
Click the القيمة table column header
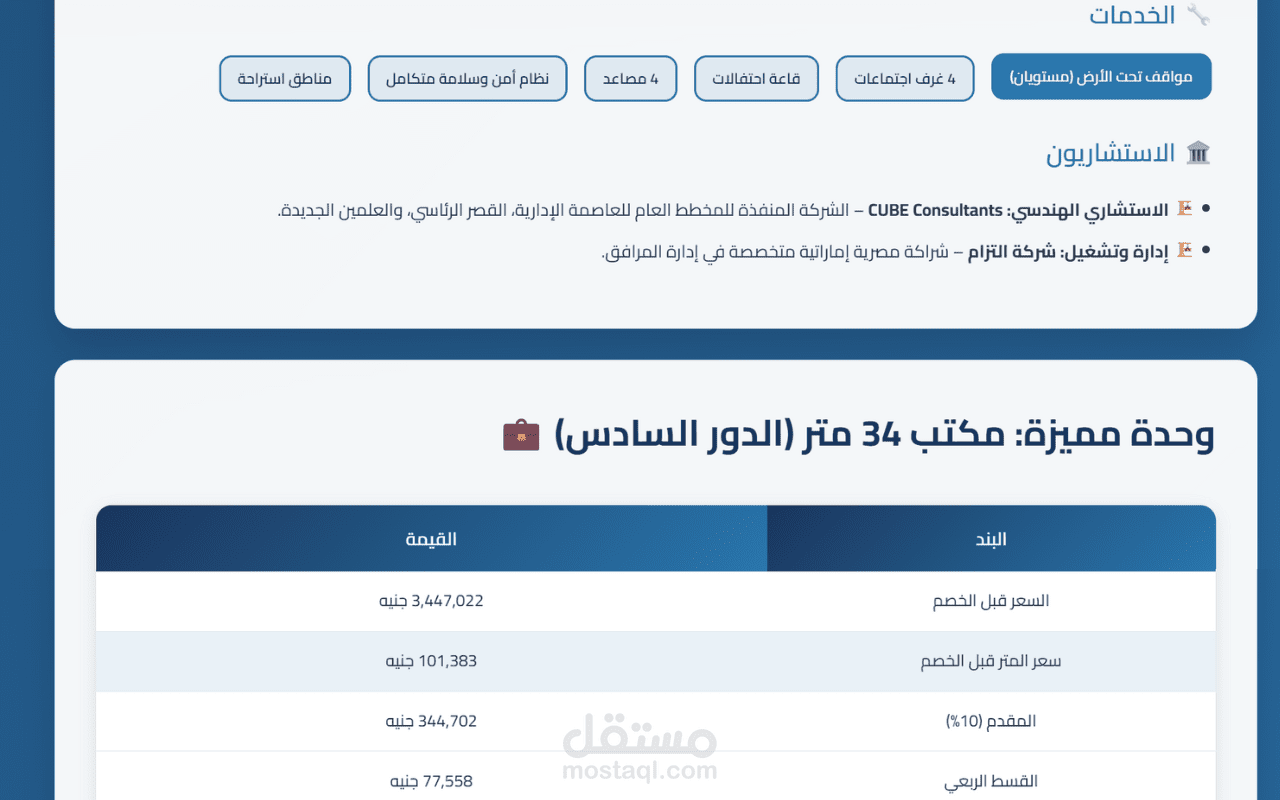point(431,539)
